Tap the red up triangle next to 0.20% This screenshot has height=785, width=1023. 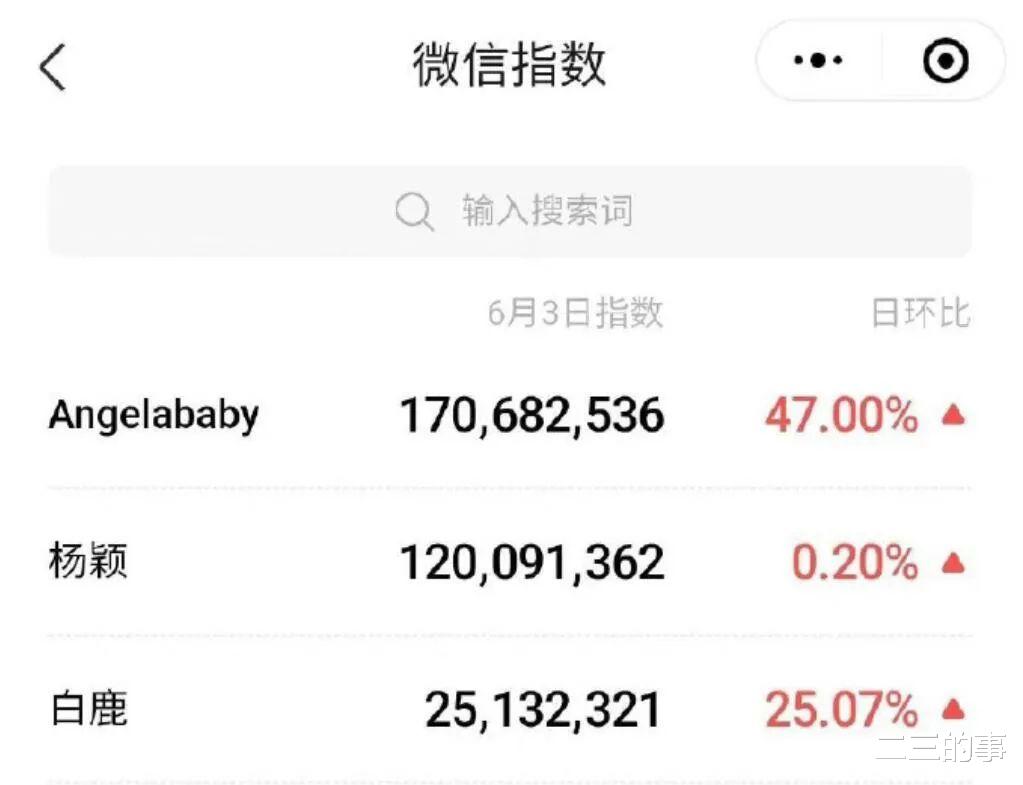[953, 562]
